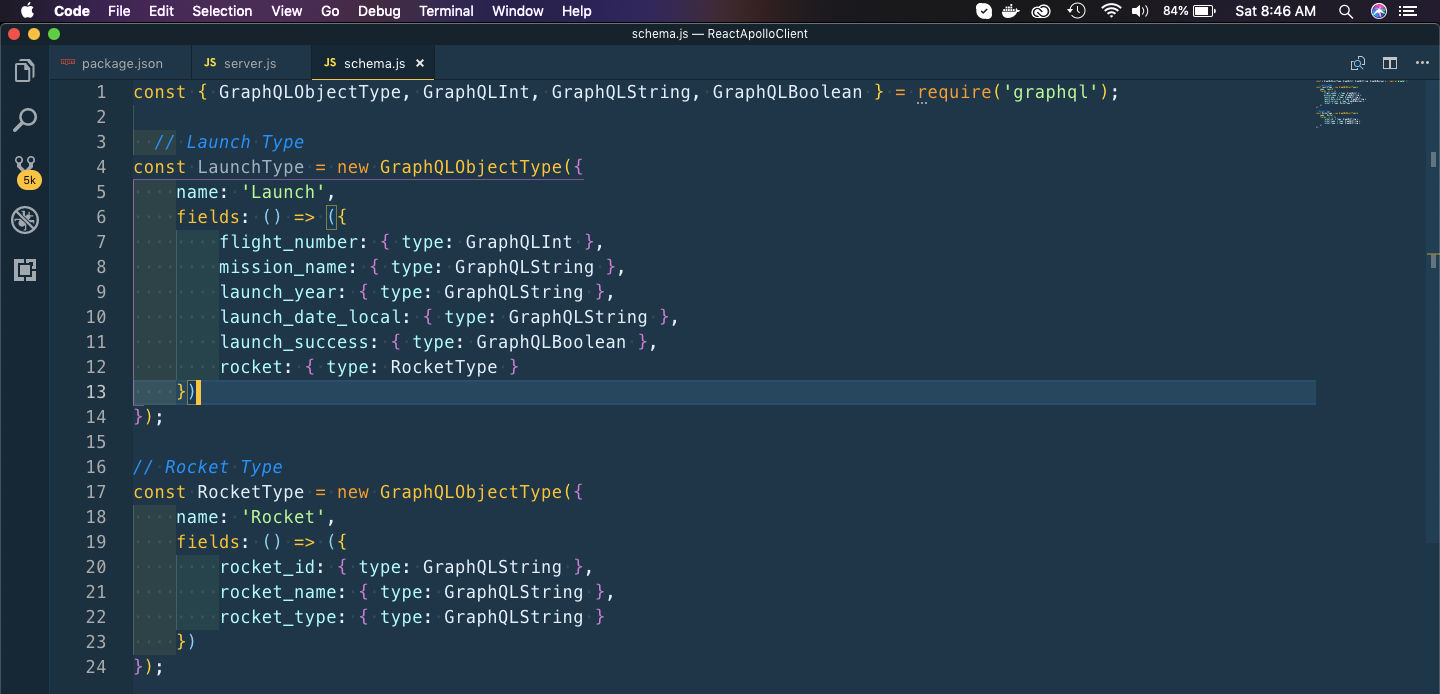The width and height of the screenshot is (1440, 694).
Task: Click the Sat 8:46 AM clock
Action: coord(1275,11)
